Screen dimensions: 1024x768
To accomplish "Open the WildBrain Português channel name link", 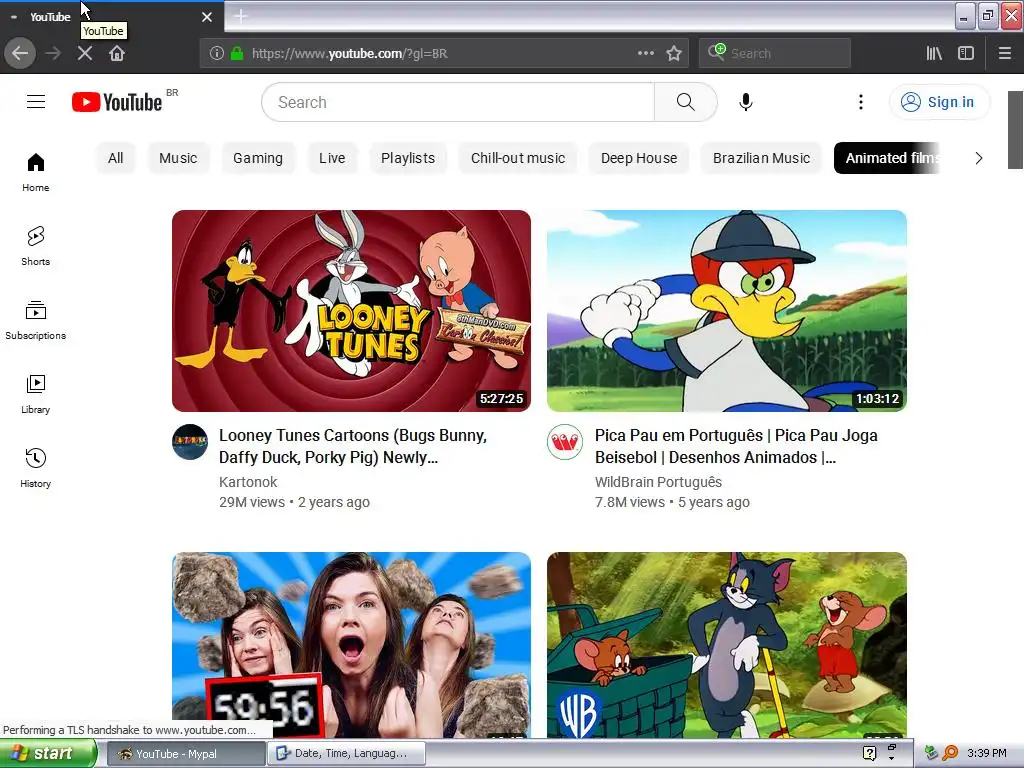I will tap(658, 482).
